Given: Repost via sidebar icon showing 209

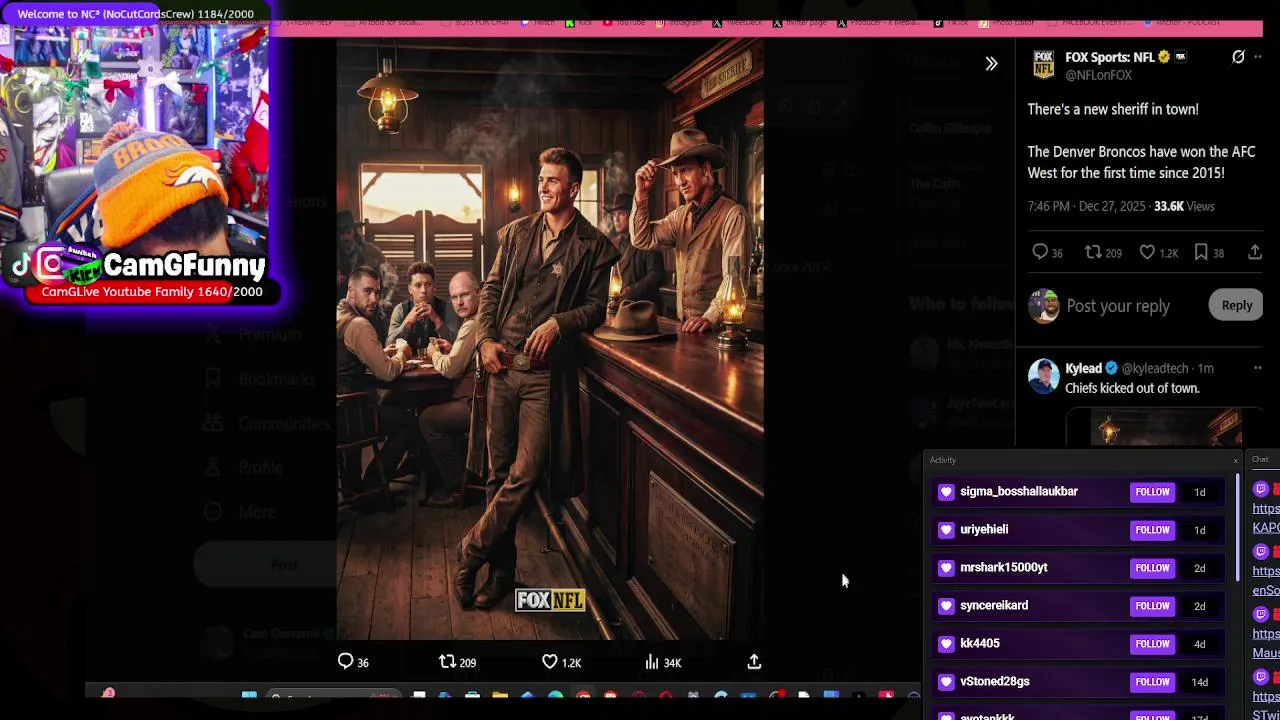Looking at the screenshot, I should (1093, 252).
